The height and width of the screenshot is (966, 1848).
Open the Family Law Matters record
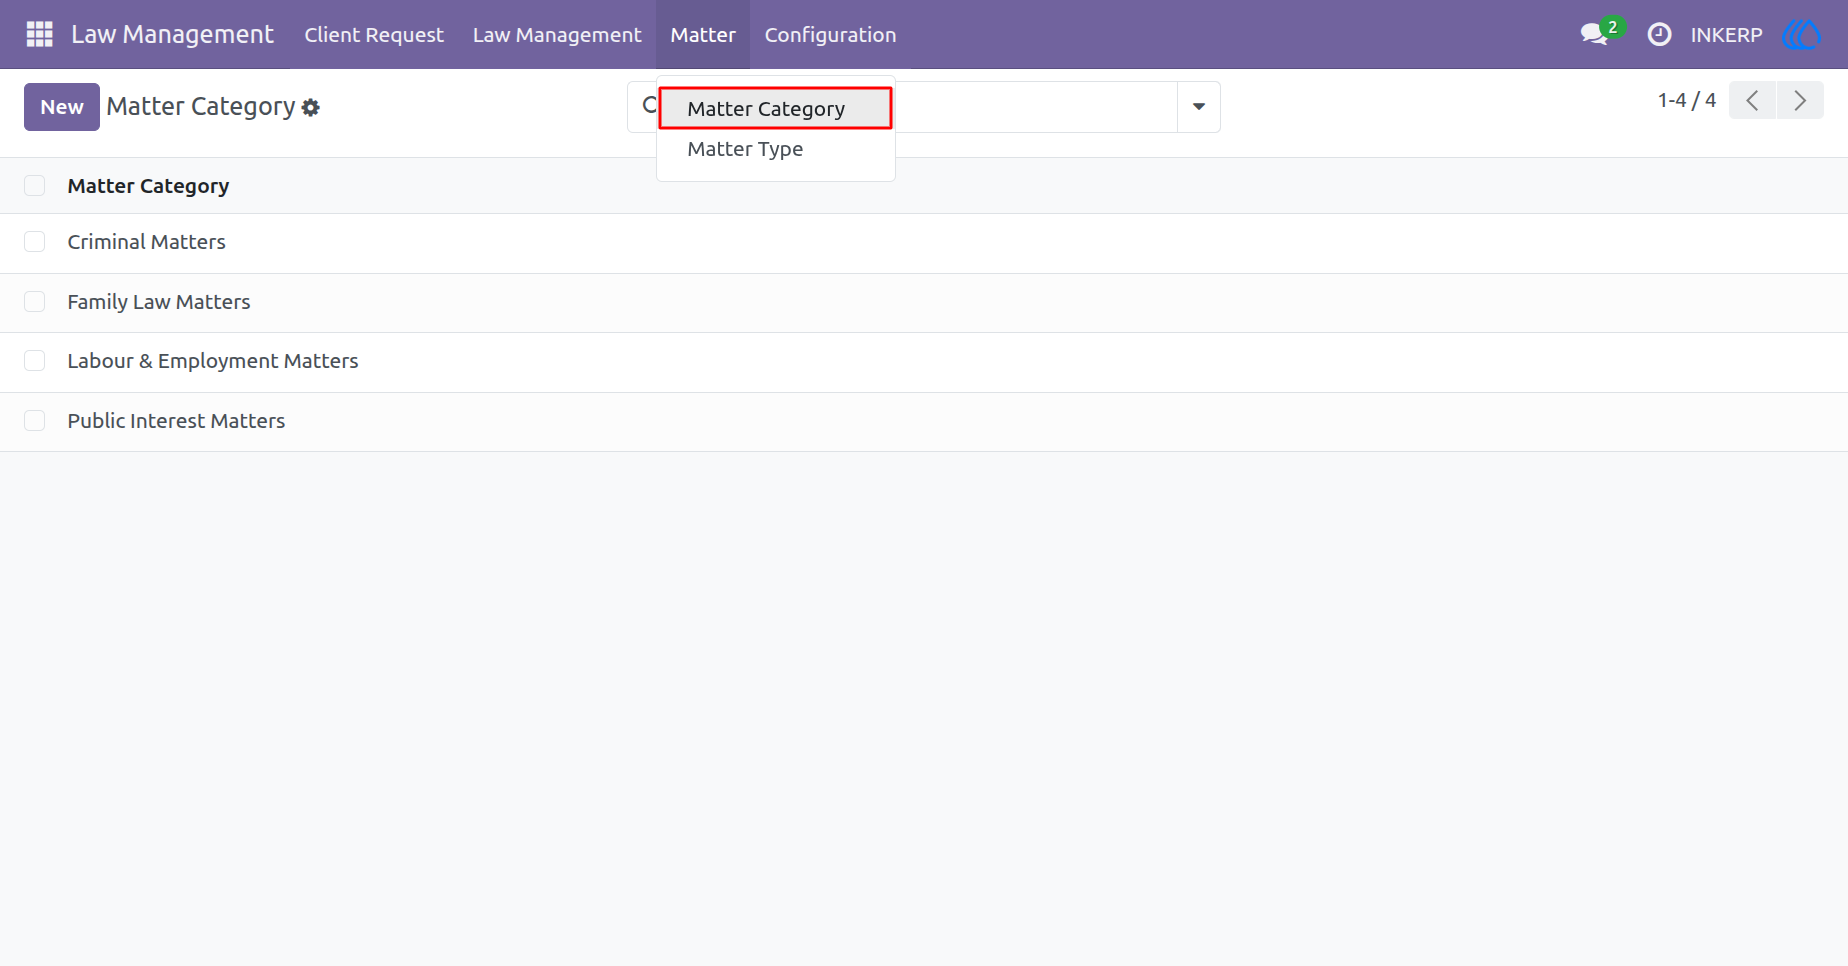159,302
